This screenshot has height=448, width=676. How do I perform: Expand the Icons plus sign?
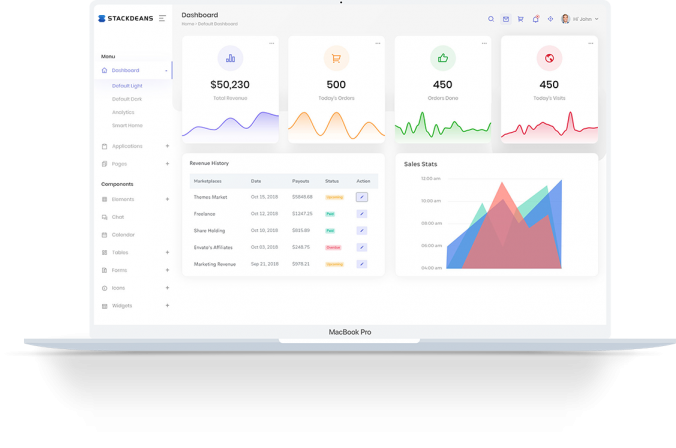pos(167,288)
